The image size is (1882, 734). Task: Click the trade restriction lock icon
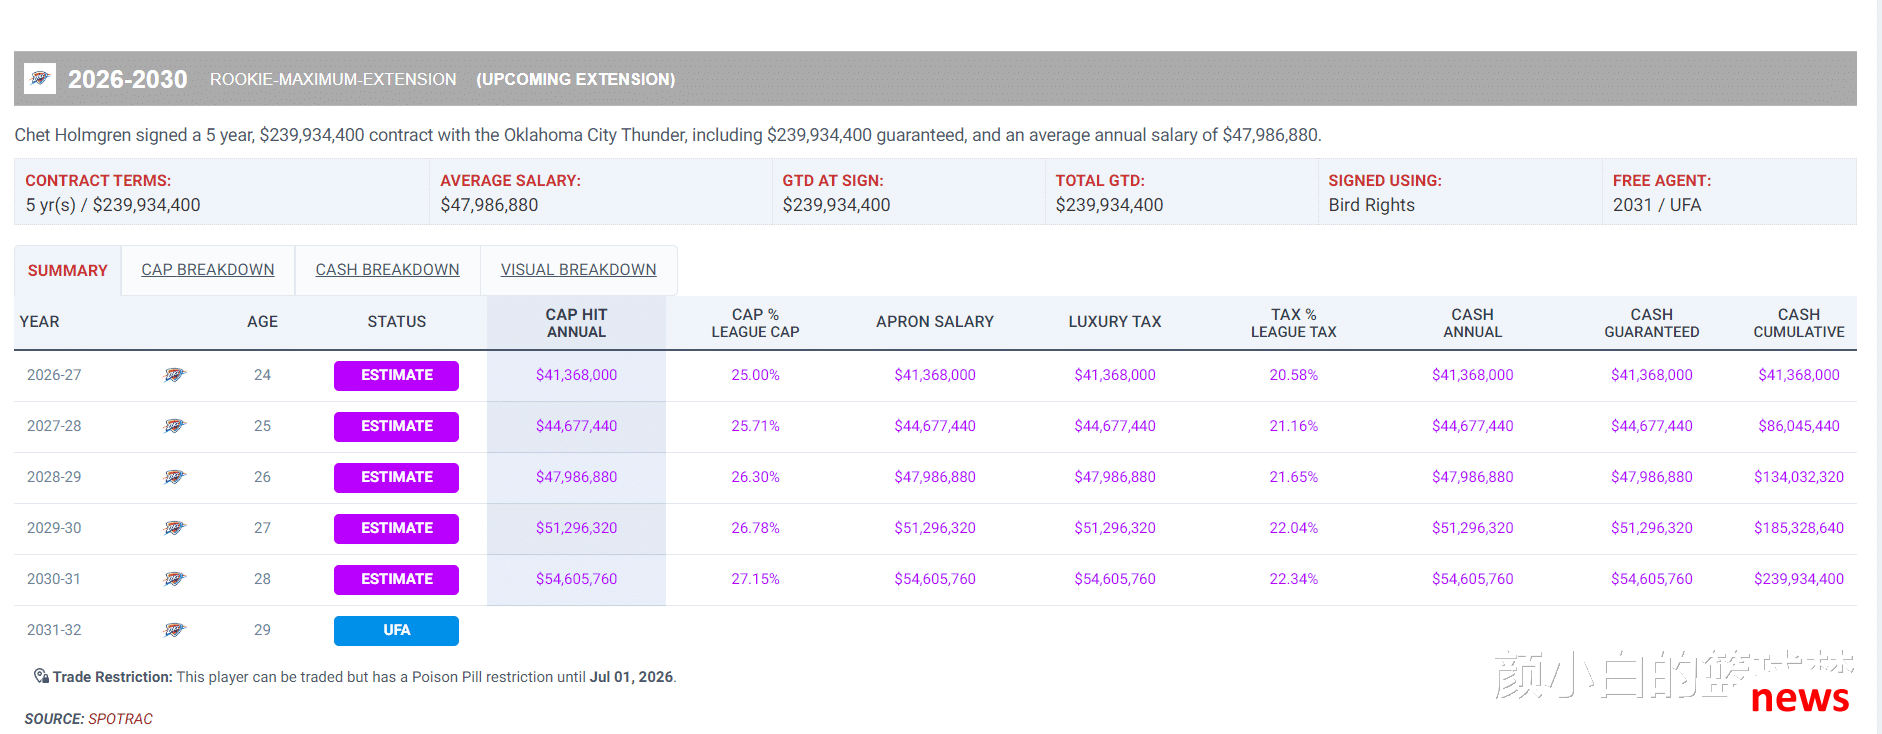pyautogui.click(x=41, y=676)
